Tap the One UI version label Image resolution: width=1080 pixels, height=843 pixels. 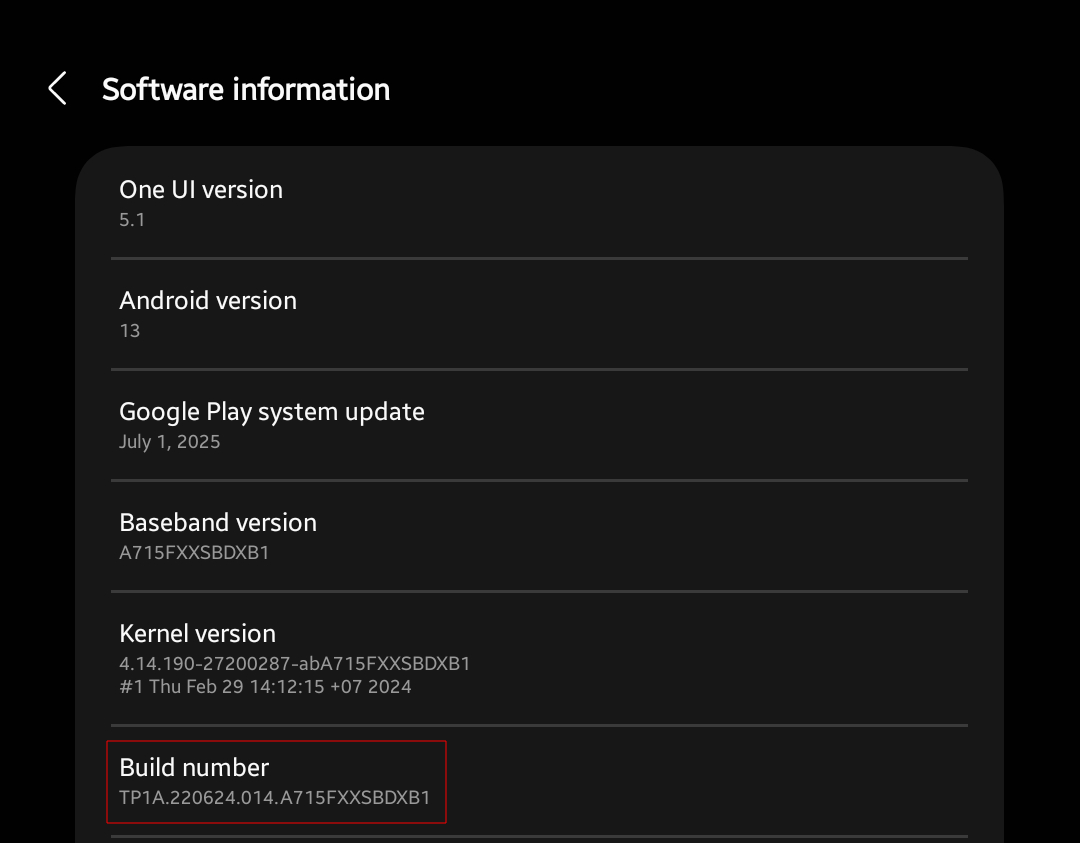(201, 189)
